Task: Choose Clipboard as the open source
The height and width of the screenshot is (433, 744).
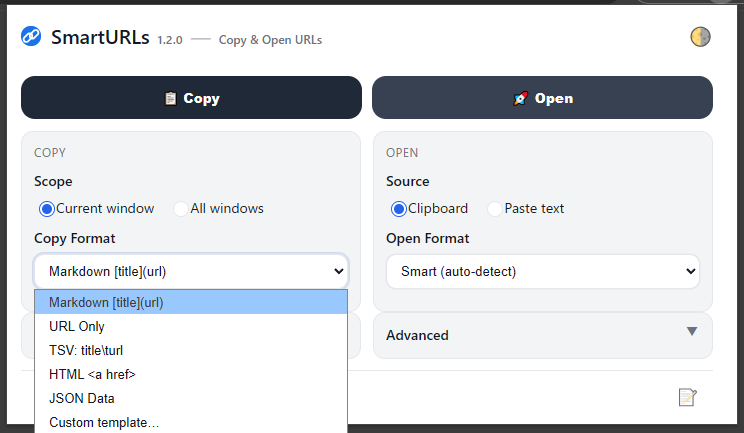Action: 399,209
